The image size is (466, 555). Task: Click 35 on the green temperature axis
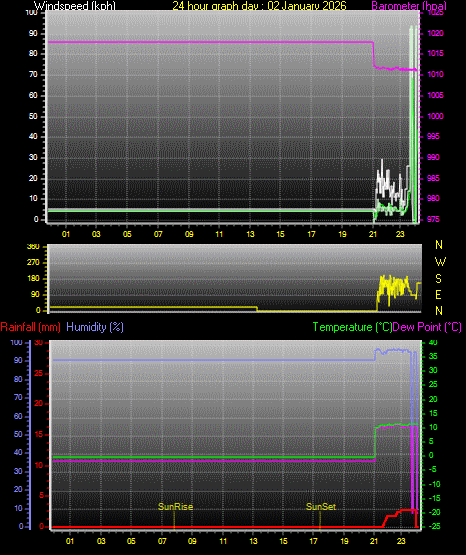tap(433, 356)
